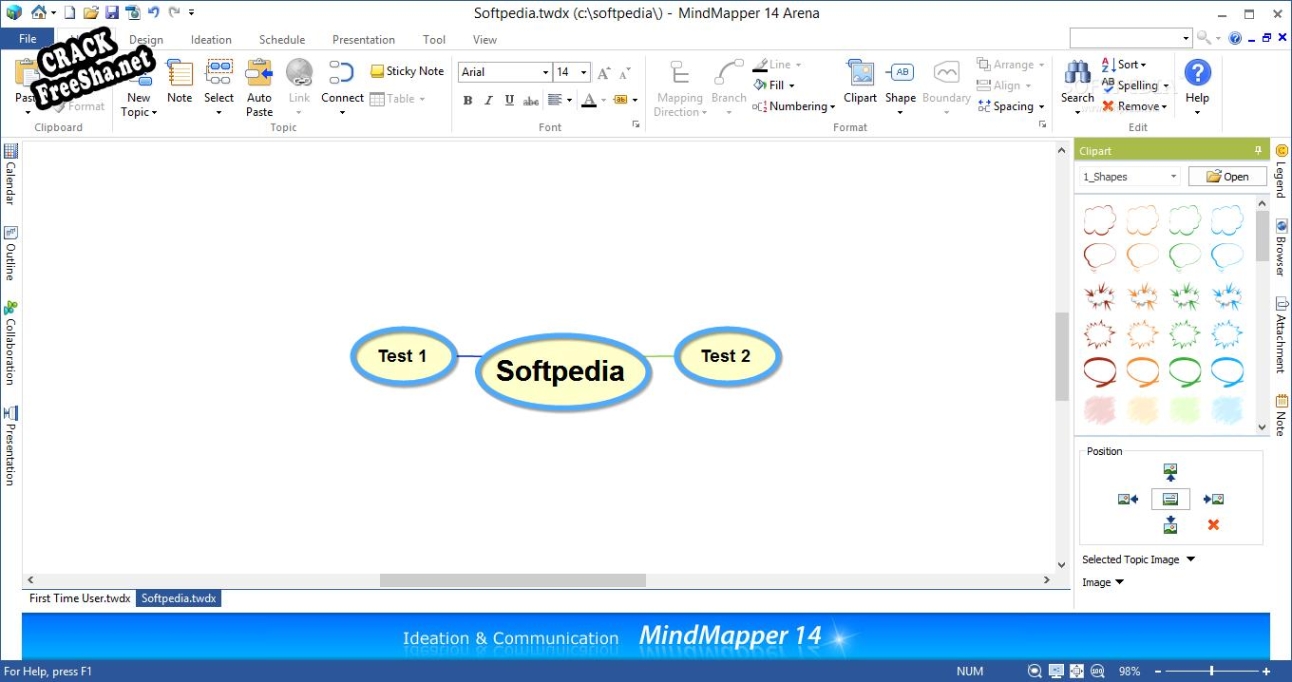Open the Arial font name dropdown
Image resolution: width=1292 pixels, height=682 pixels.
click(x=545, y=72)
